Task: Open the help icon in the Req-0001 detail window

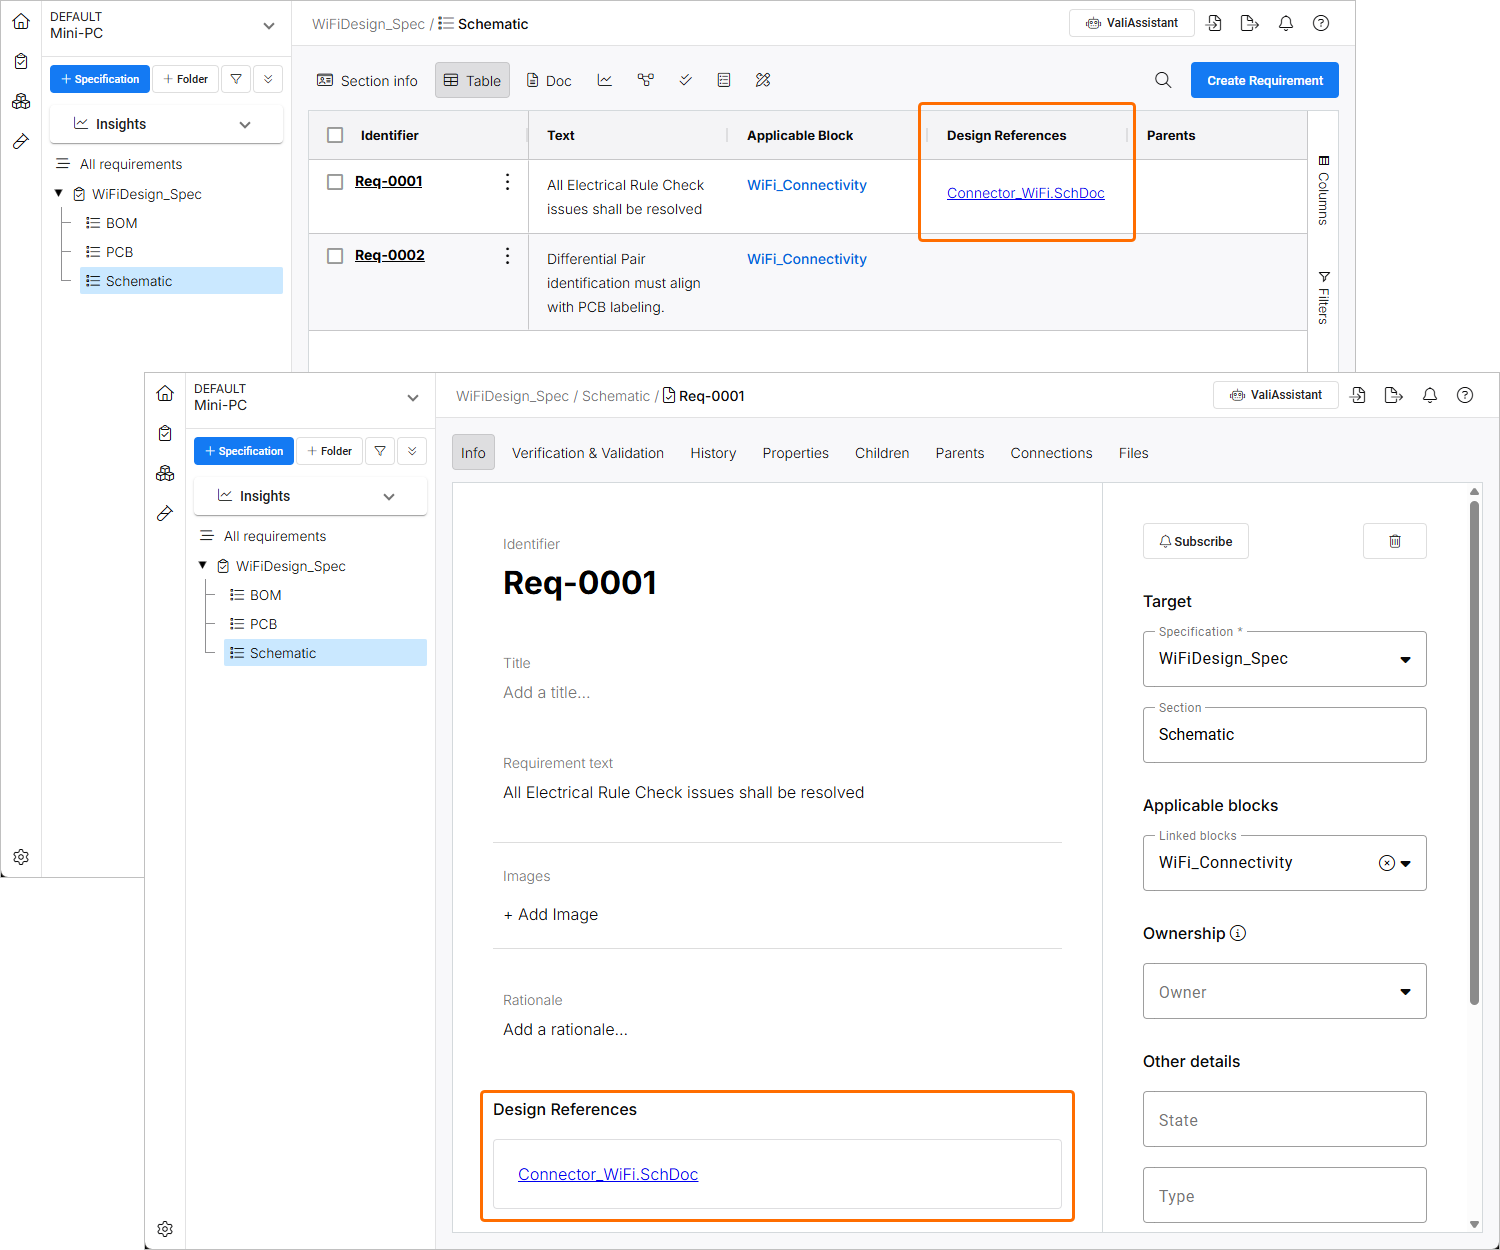Action: pyautogui.click(x=1465, y=395)
